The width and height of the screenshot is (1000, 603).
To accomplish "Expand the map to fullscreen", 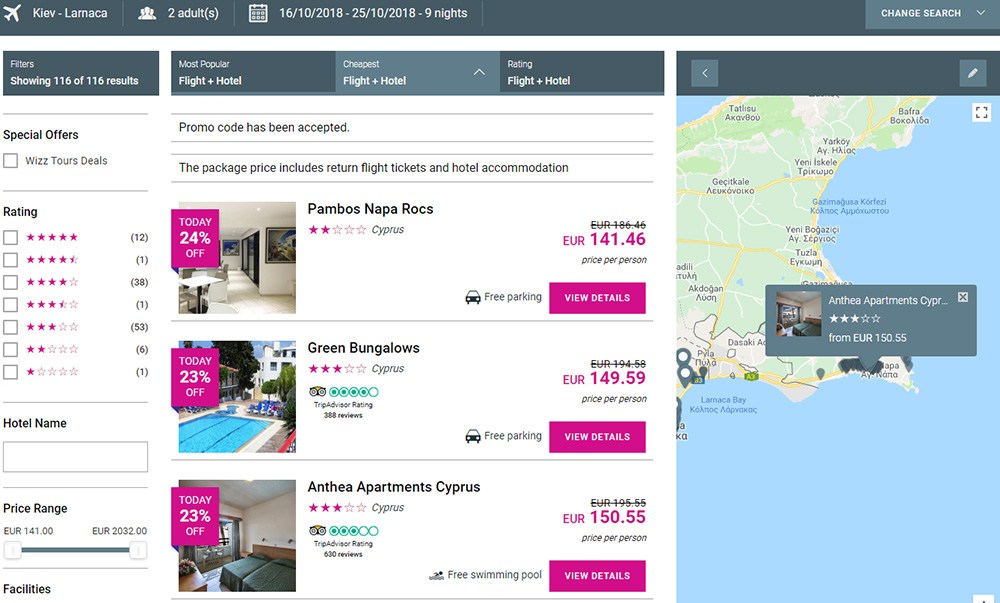I will pos(981,113).
